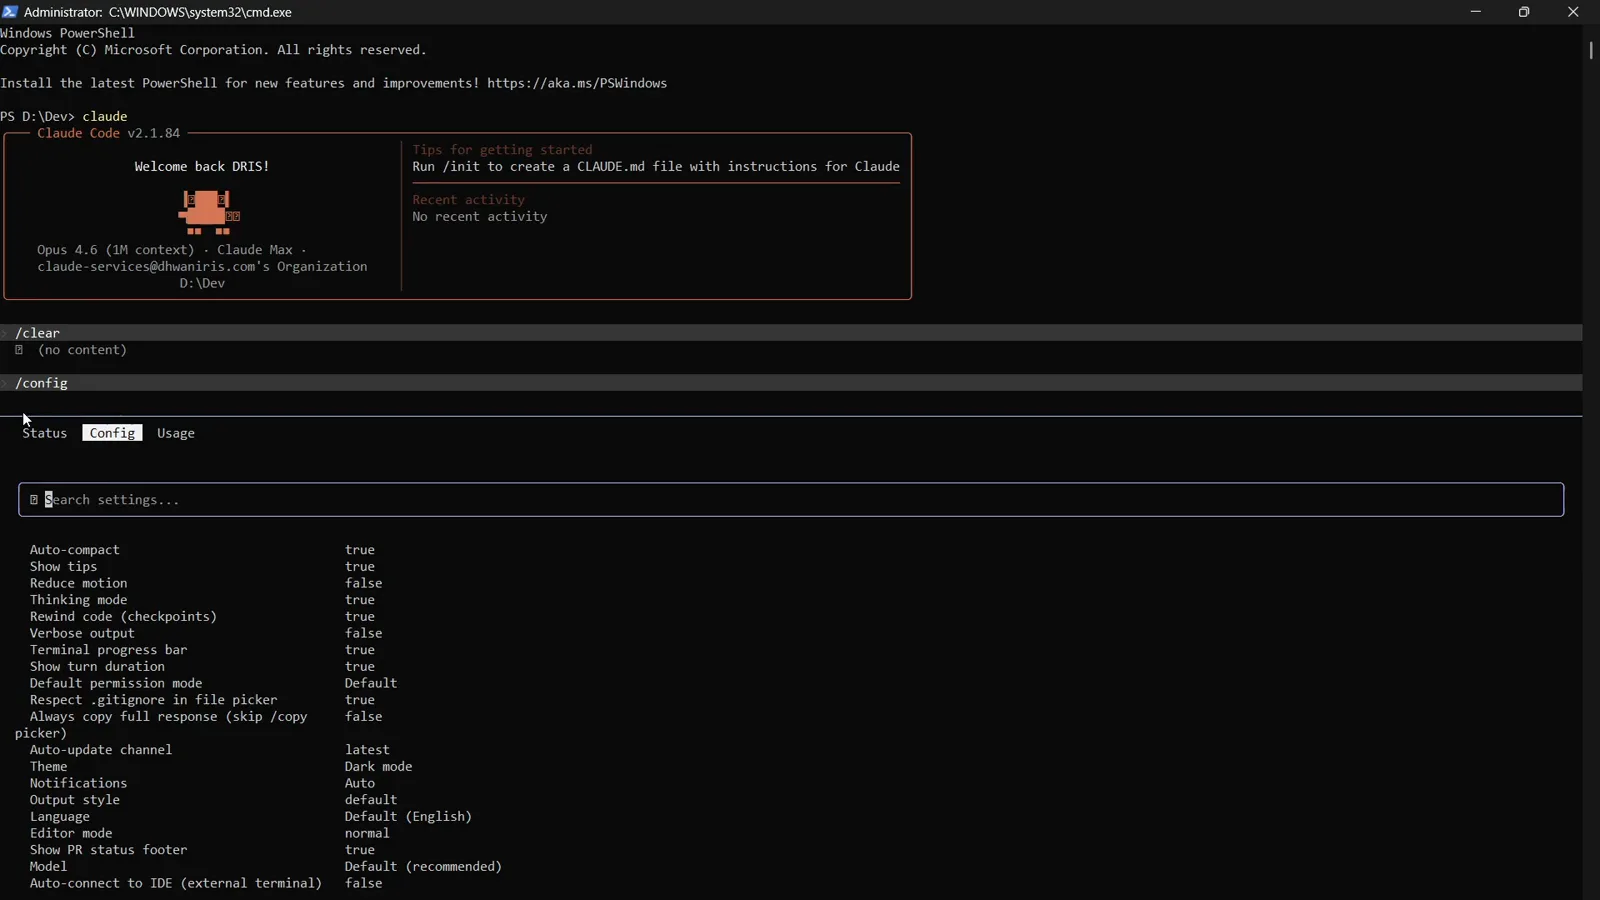Click the PowerShell icon in title bar
This screenshot has height=900, width=1600.
coord(10,12)
